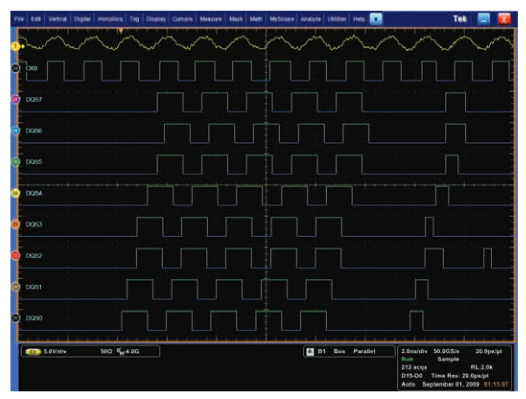
Task: Open the MyScope menu
Action: click(281, 19)
